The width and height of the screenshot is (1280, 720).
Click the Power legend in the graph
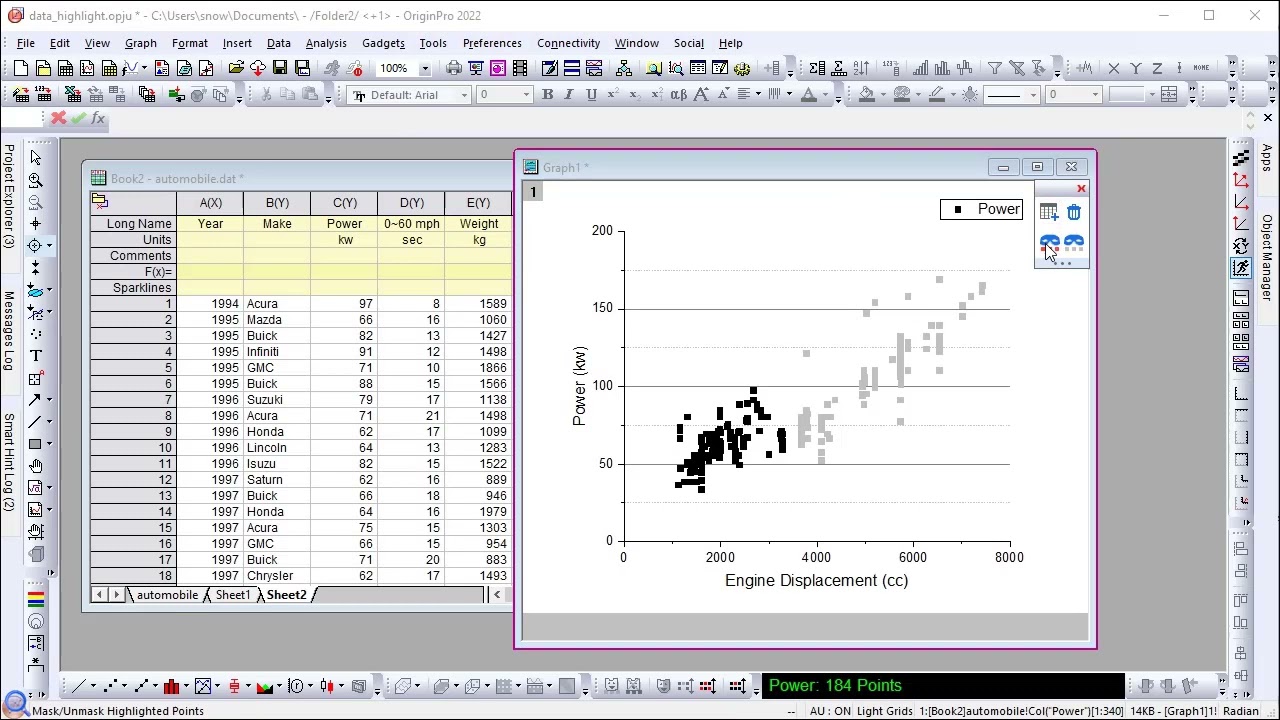(x=981, y=209)
